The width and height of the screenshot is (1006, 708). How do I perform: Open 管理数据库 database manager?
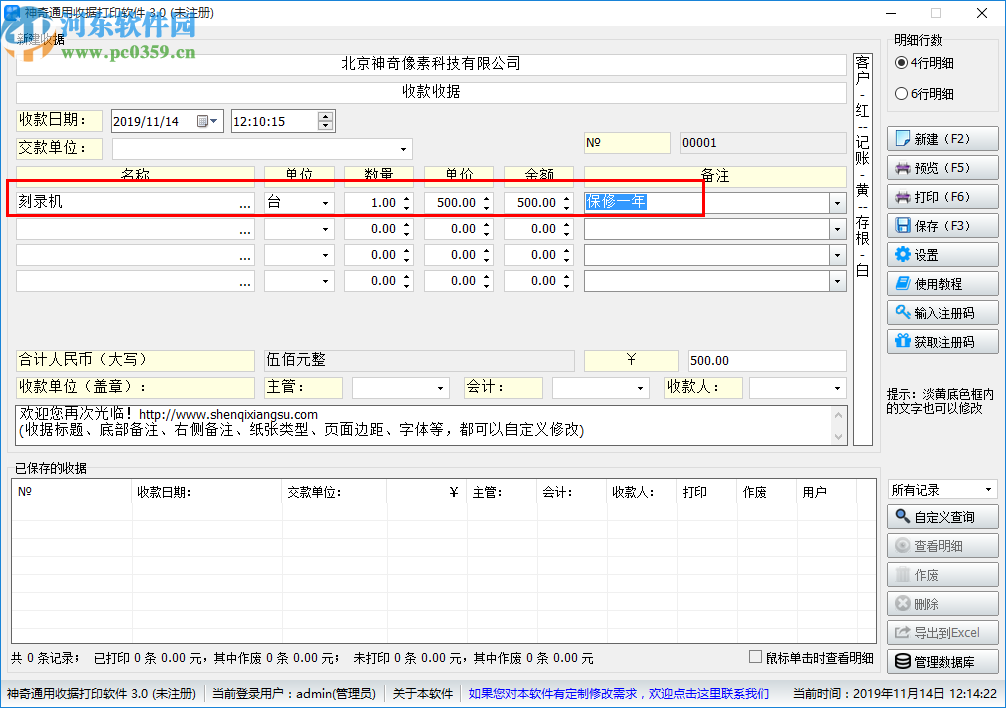(941, 661)
